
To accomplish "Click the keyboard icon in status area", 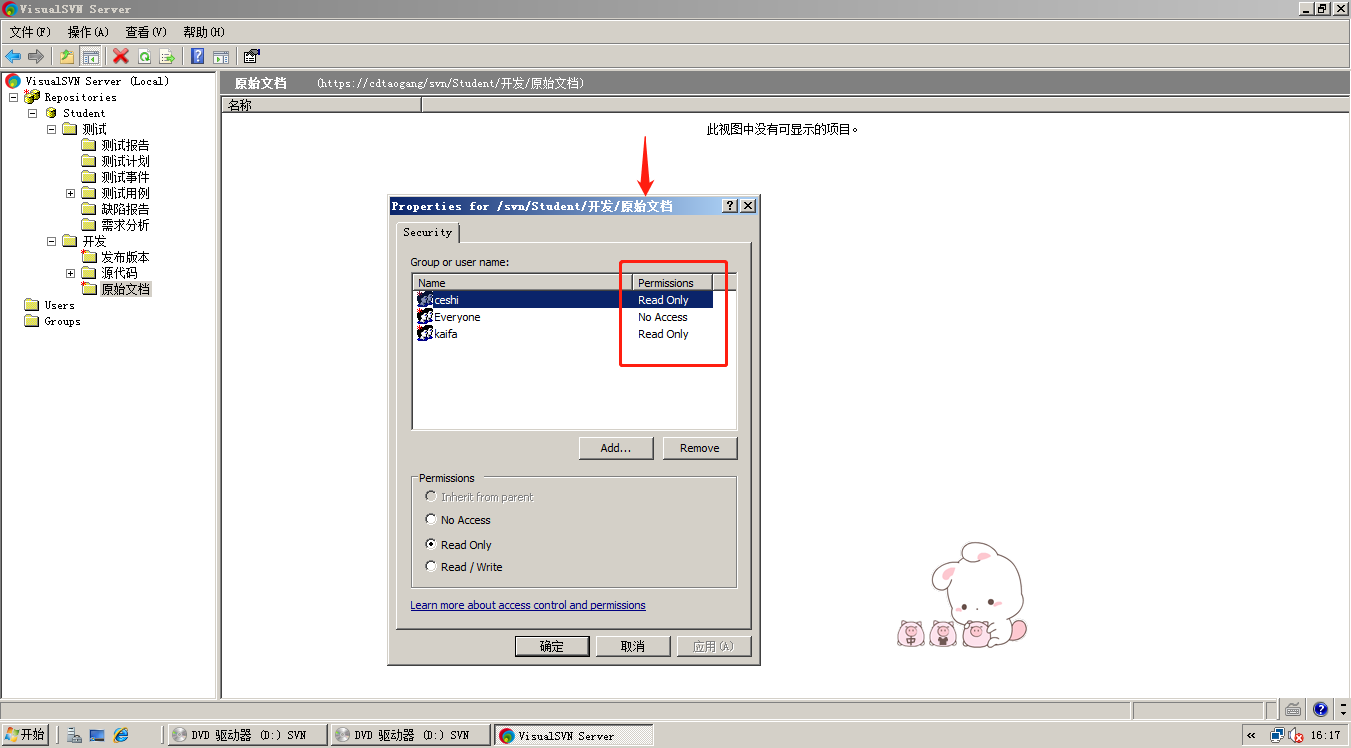I will pyautogui.click(x=1293, y=709).
